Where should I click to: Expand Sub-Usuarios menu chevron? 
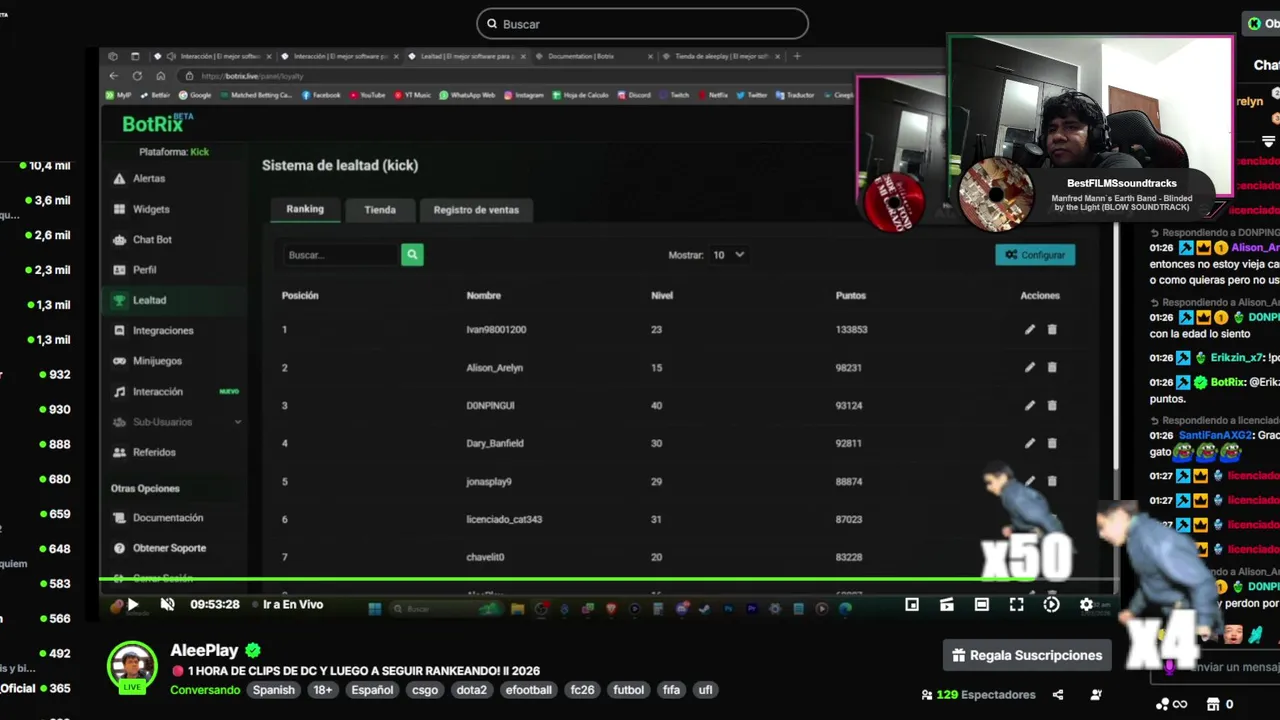click(x=238, y=423)
